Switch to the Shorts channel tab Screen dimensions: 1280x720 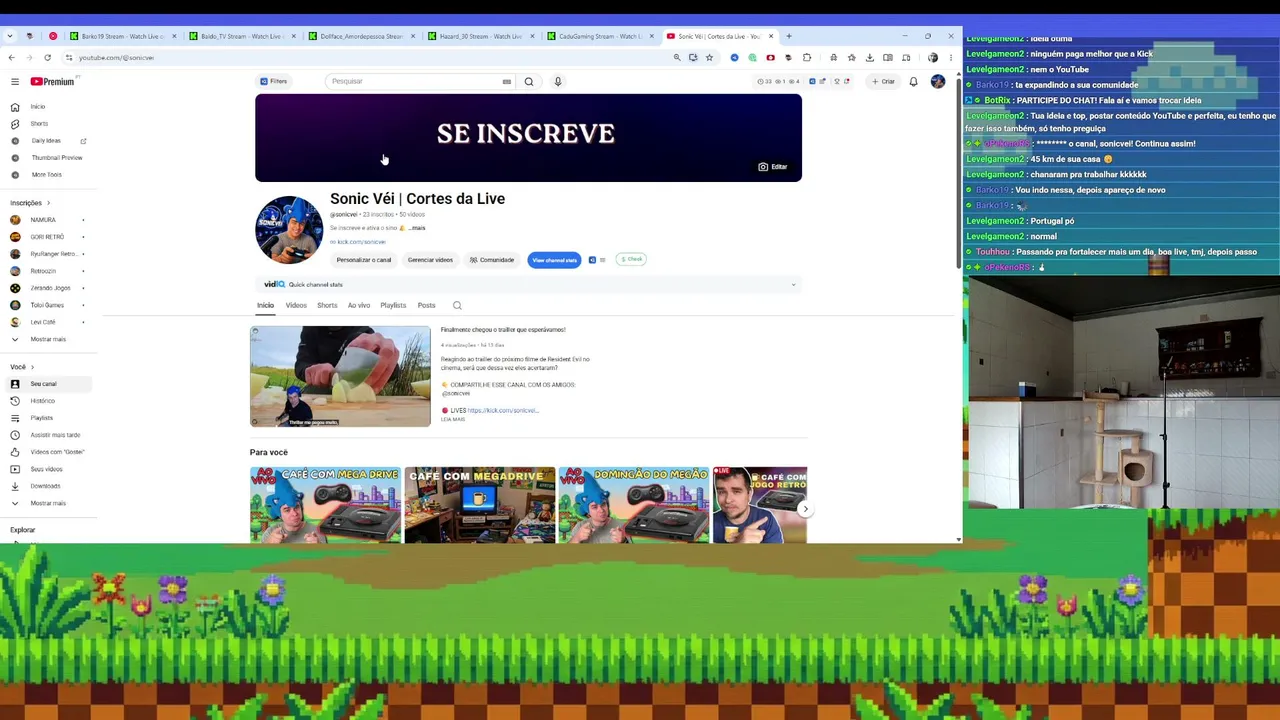coord(327,305)
